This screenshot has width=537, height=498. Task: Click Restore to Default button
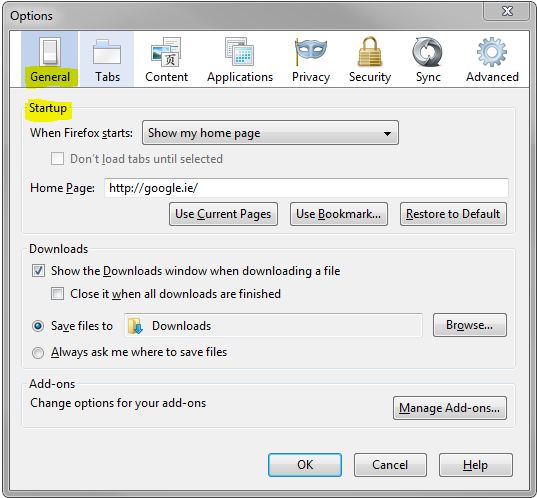click(x=453, y=214)
